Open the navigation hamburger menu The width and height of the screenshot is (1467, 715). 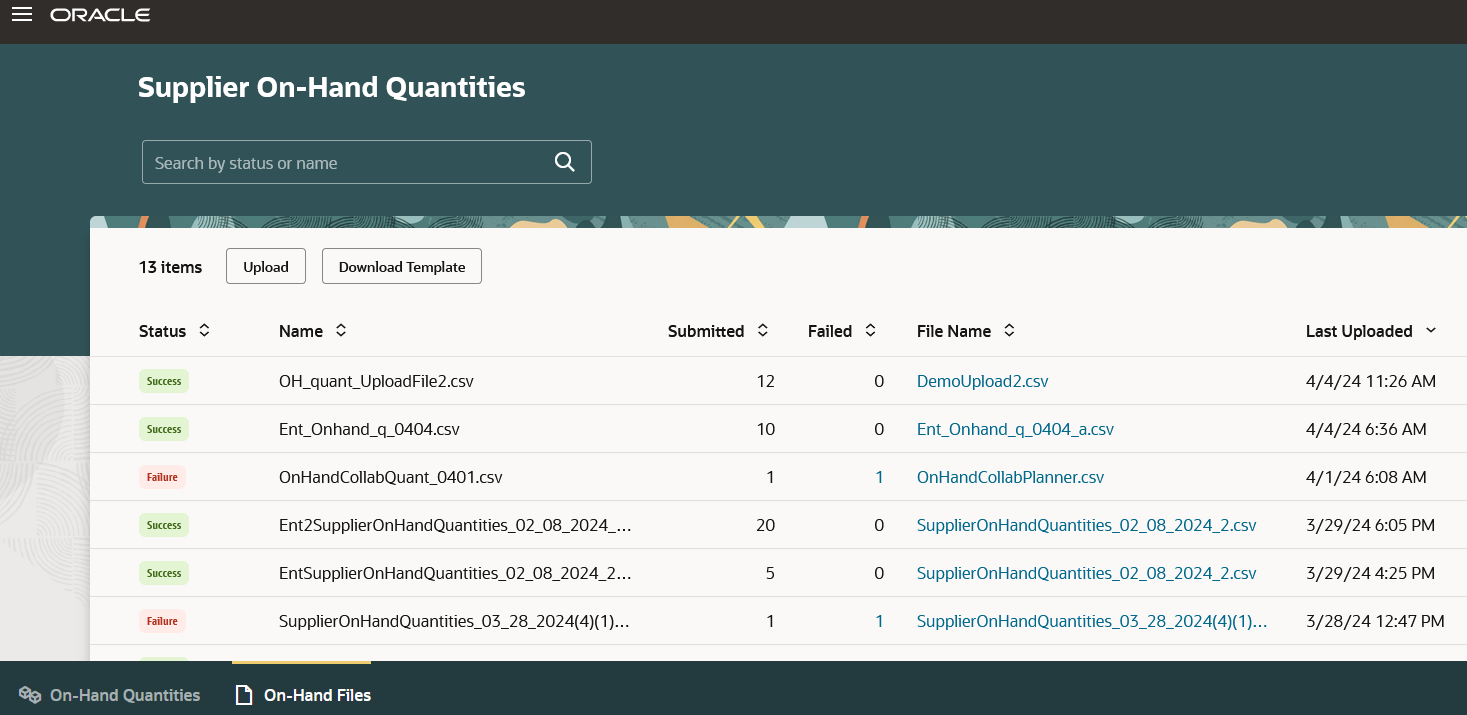pos(21,14)
